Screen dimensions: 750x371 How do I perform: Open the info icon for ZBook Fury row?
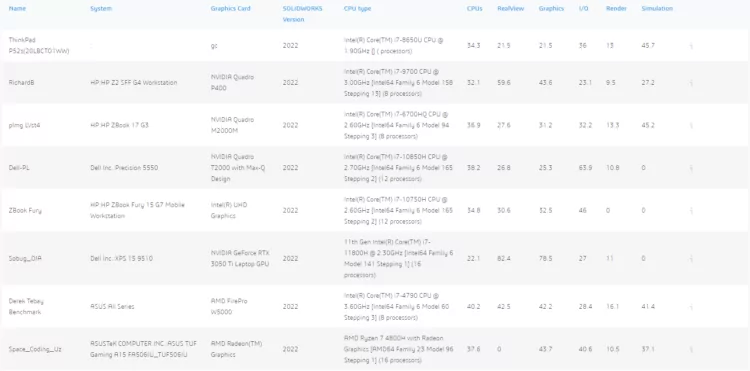click(691, 210)
